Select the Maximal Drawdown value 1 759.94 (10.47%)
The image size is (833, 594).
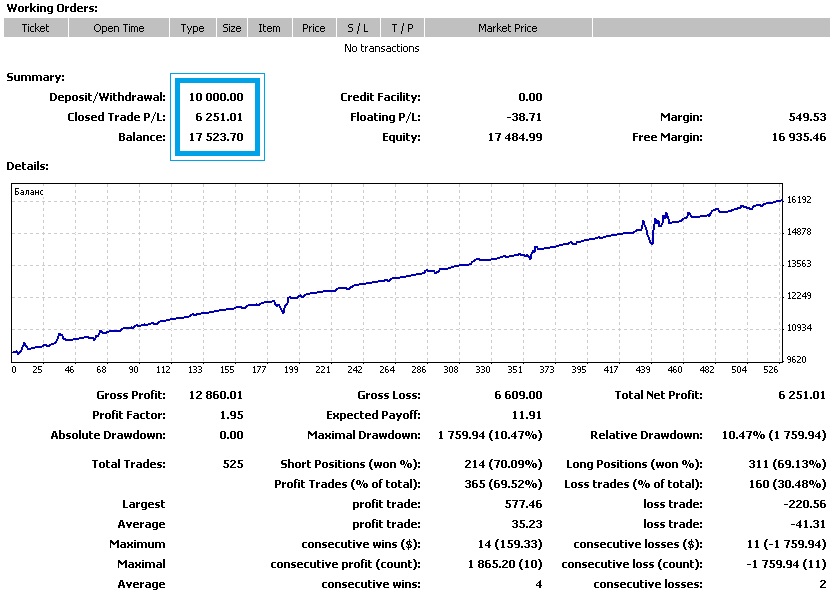click(490, 435)
